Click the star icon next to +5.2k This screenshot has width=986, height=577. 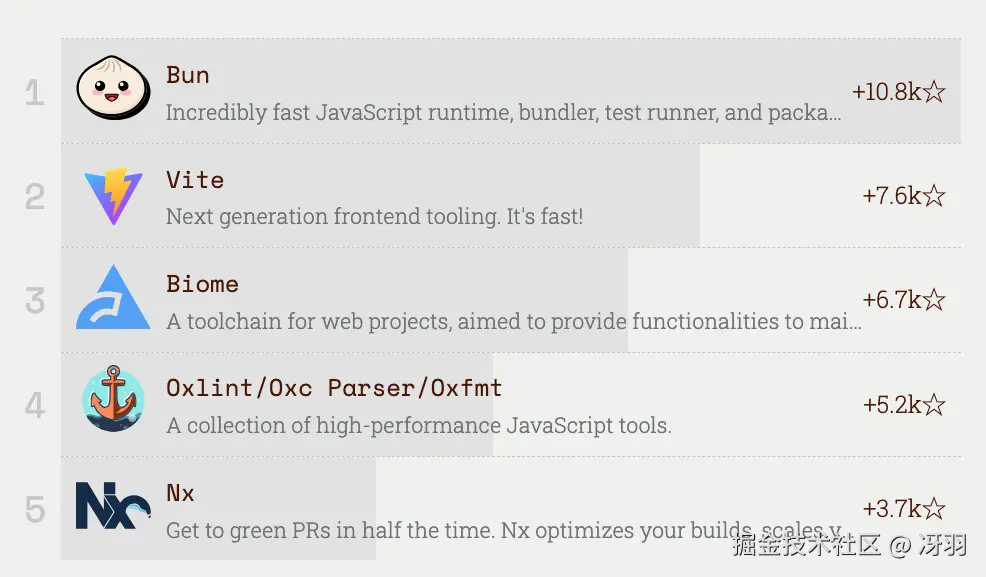pyautogui.click(x=934, y=405)
